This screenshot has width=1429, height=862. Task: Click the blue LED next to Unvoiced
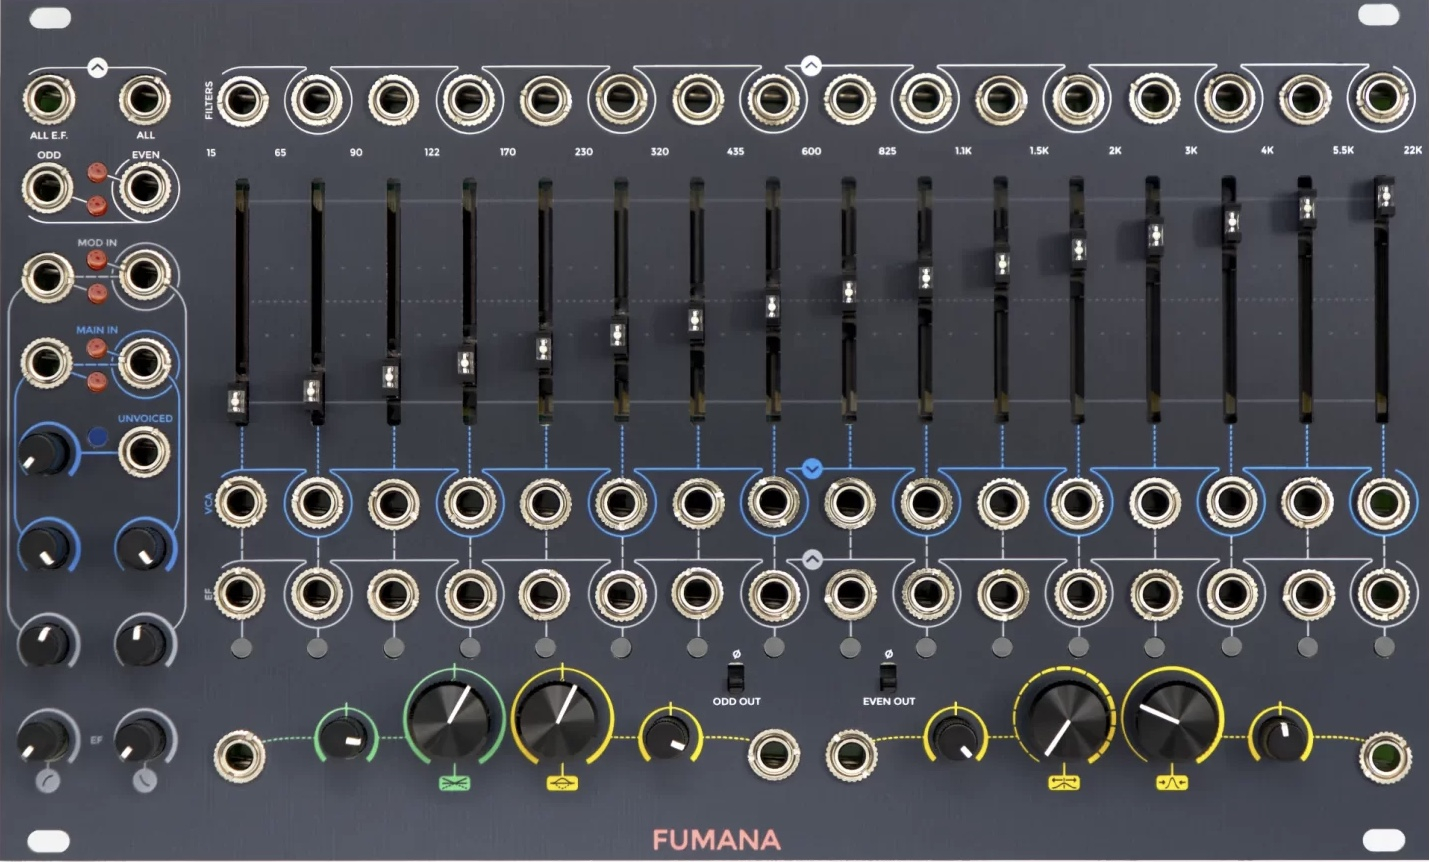click(97, 437)
